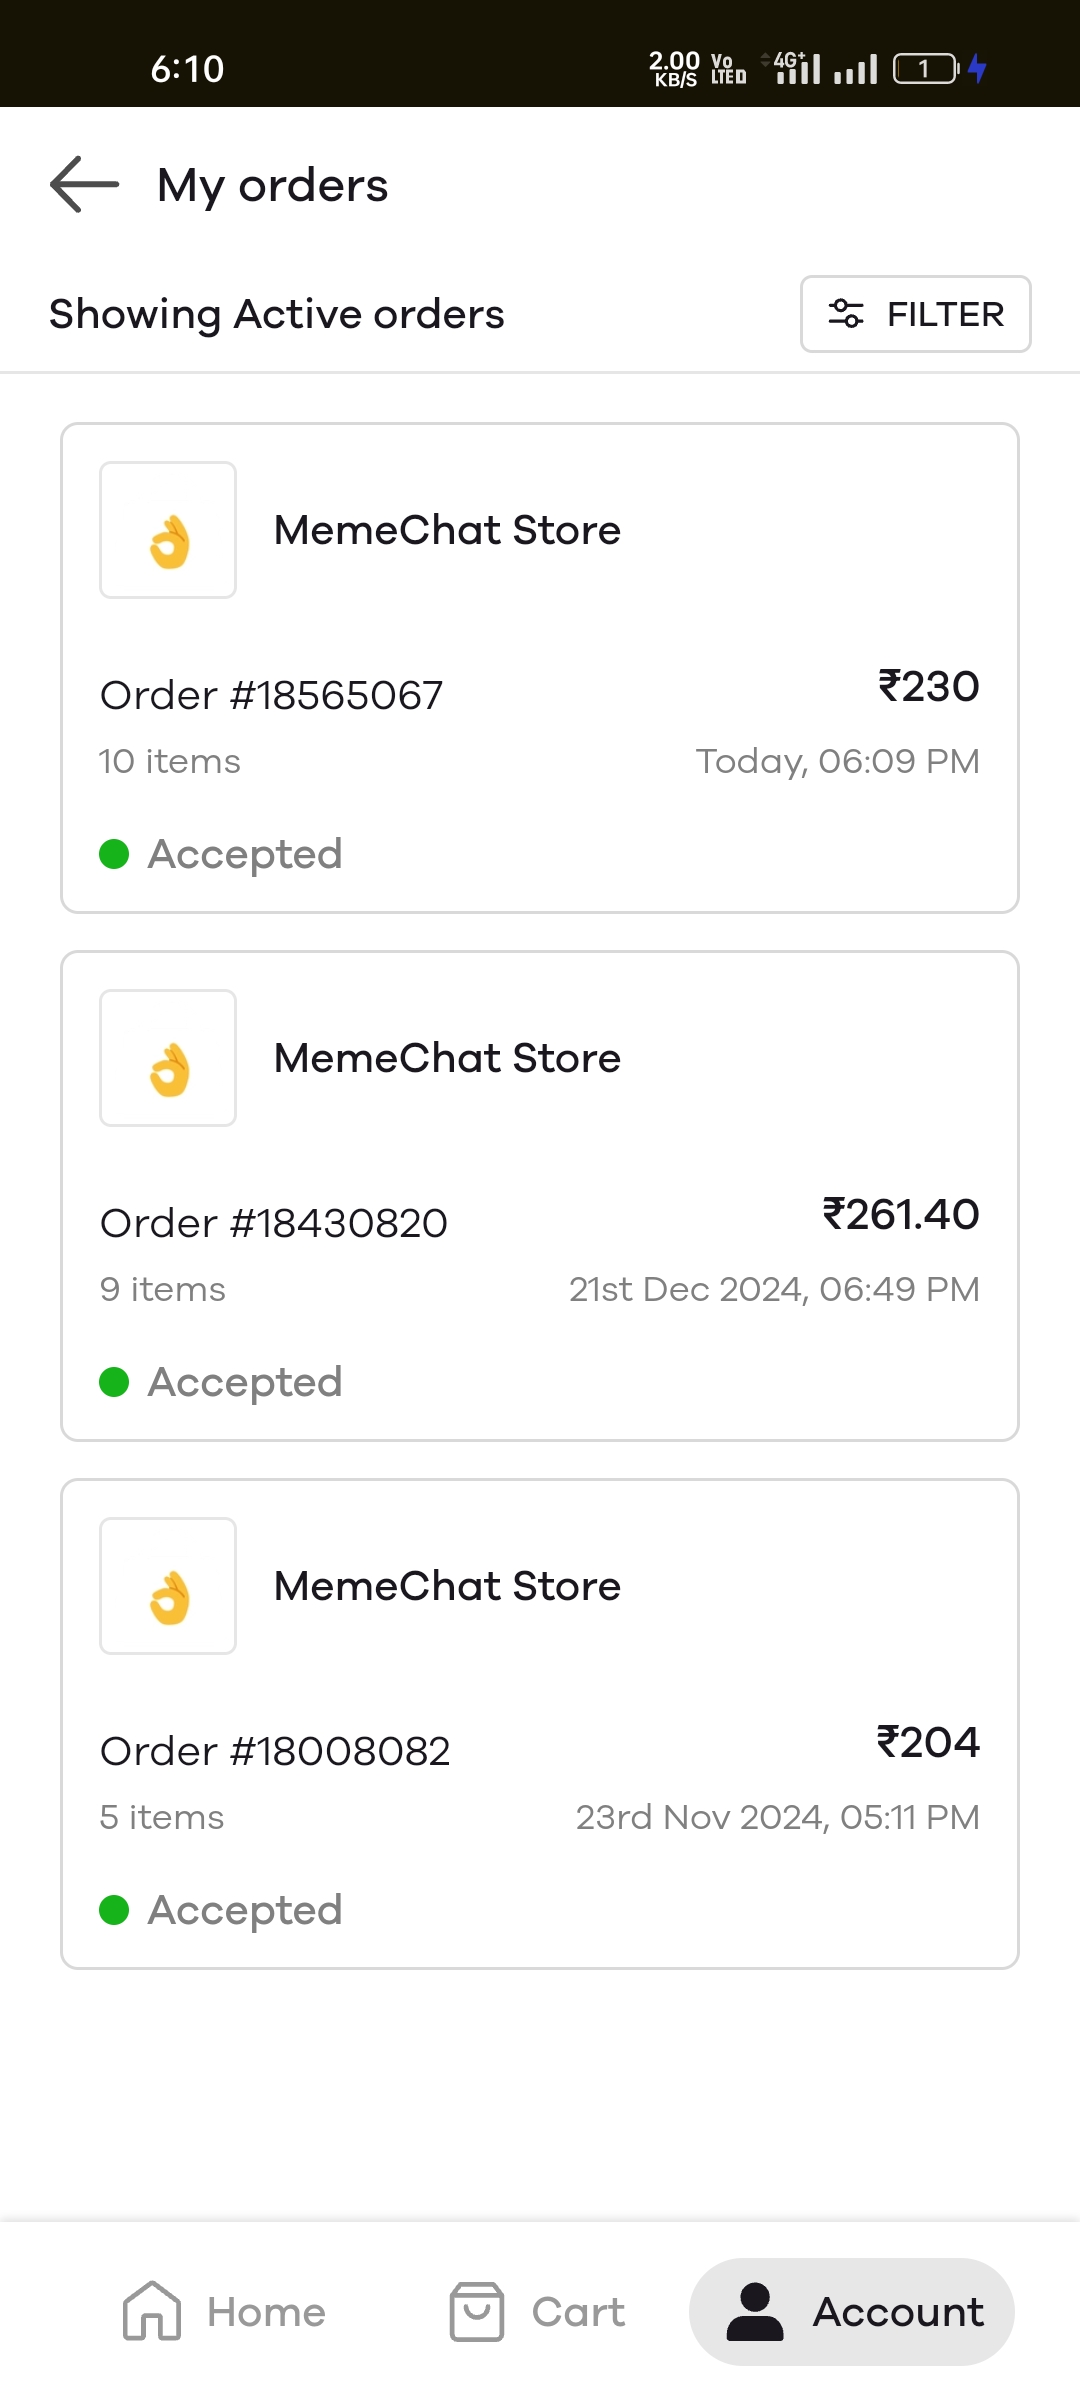
Task: Tap the My orders page title
Action: [272, 186]
